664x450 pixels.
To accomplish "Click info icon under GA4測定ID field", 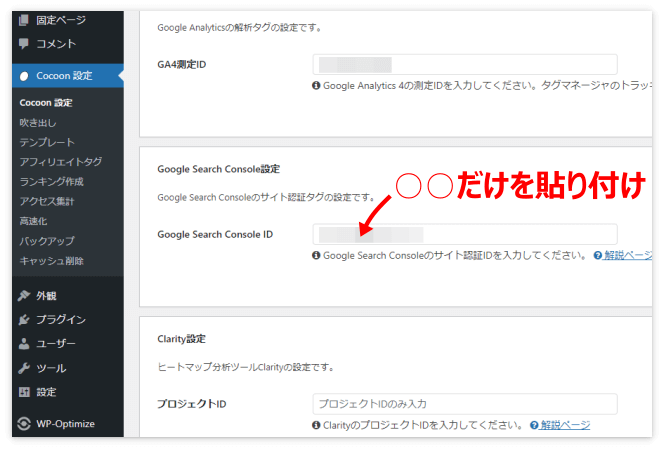I will (x=316, y=86).
